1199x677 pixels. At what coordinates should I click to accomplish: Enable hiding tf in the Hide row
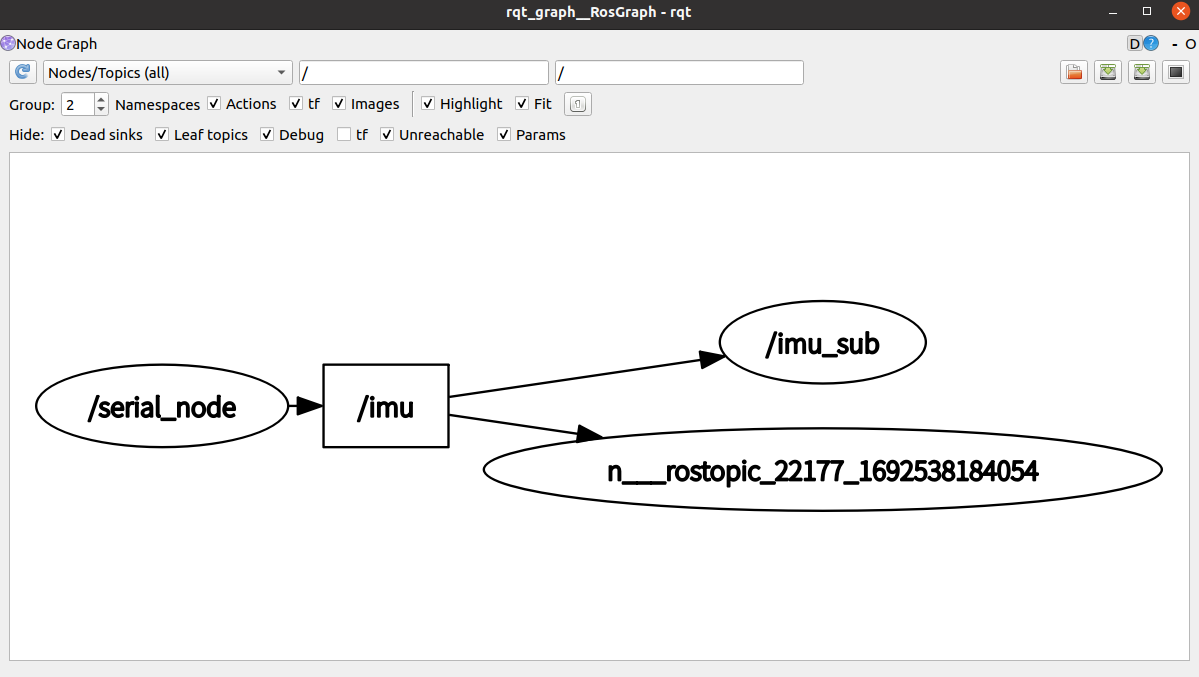[x=344, y=135]
